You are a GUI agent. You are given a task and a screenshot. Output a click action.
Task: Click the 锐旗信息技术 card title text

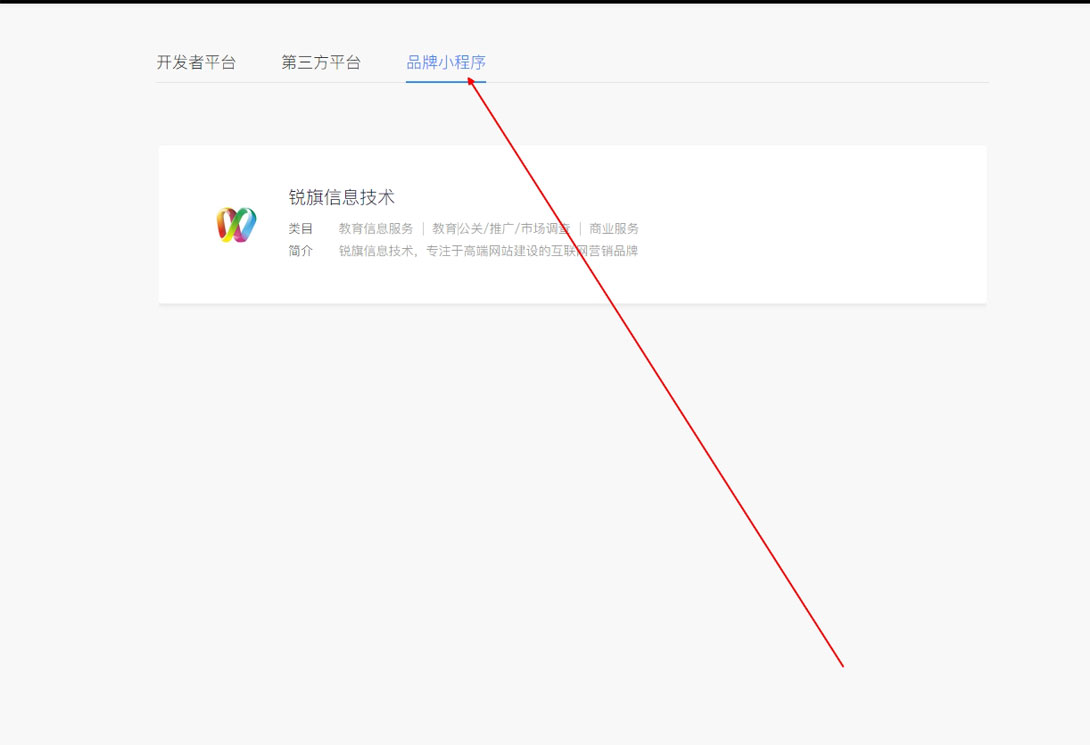[x=341, y=196]
